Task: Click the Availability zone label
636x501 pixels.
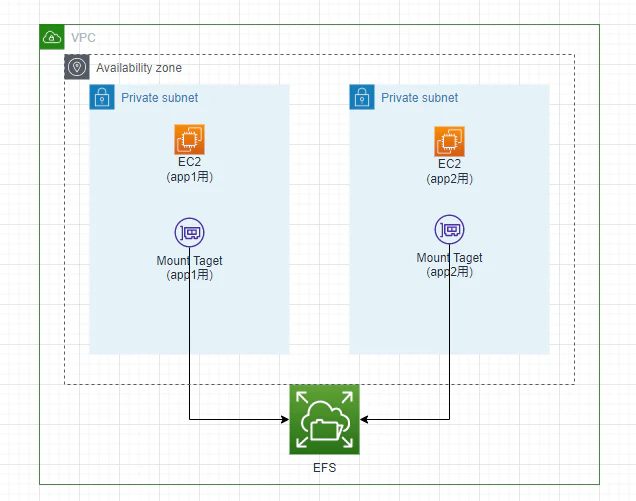Action: (x=139, y=68)
